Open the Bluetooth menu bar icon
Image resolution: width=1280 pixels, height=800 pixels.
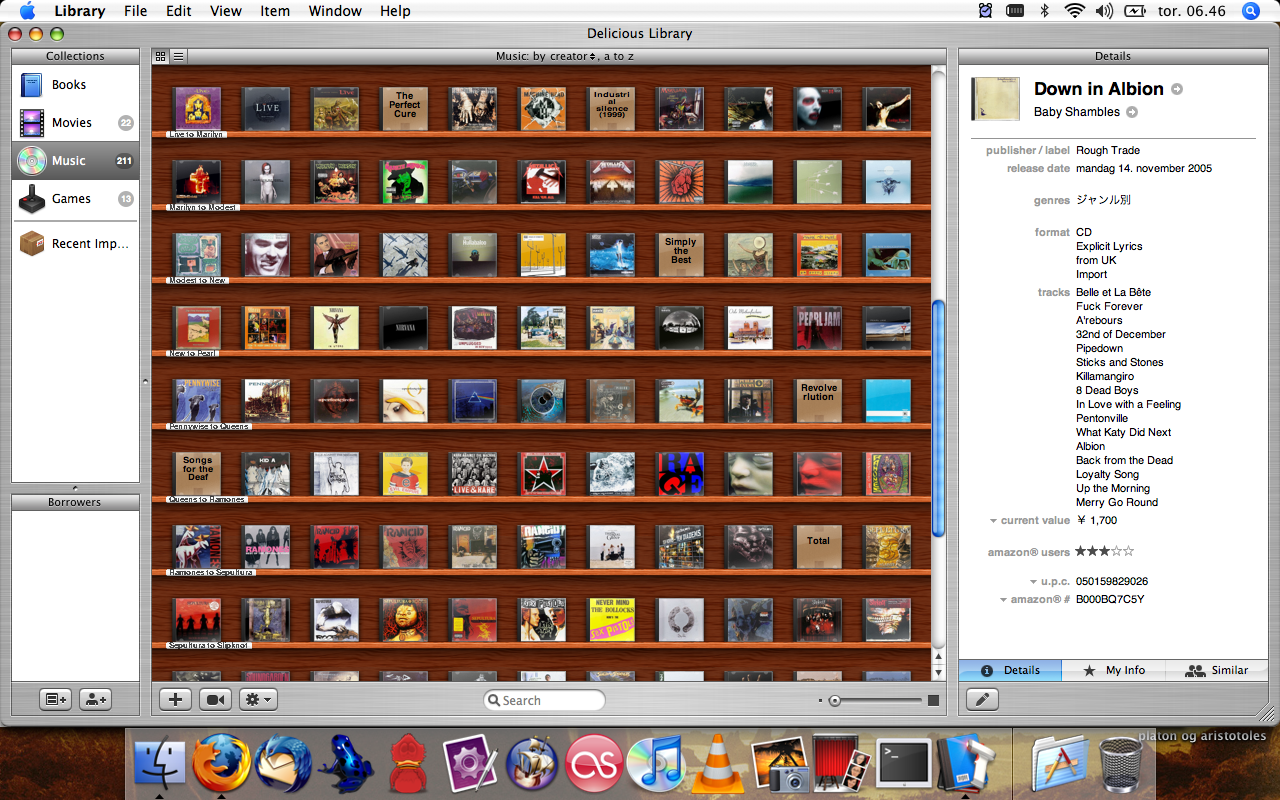1044,11
